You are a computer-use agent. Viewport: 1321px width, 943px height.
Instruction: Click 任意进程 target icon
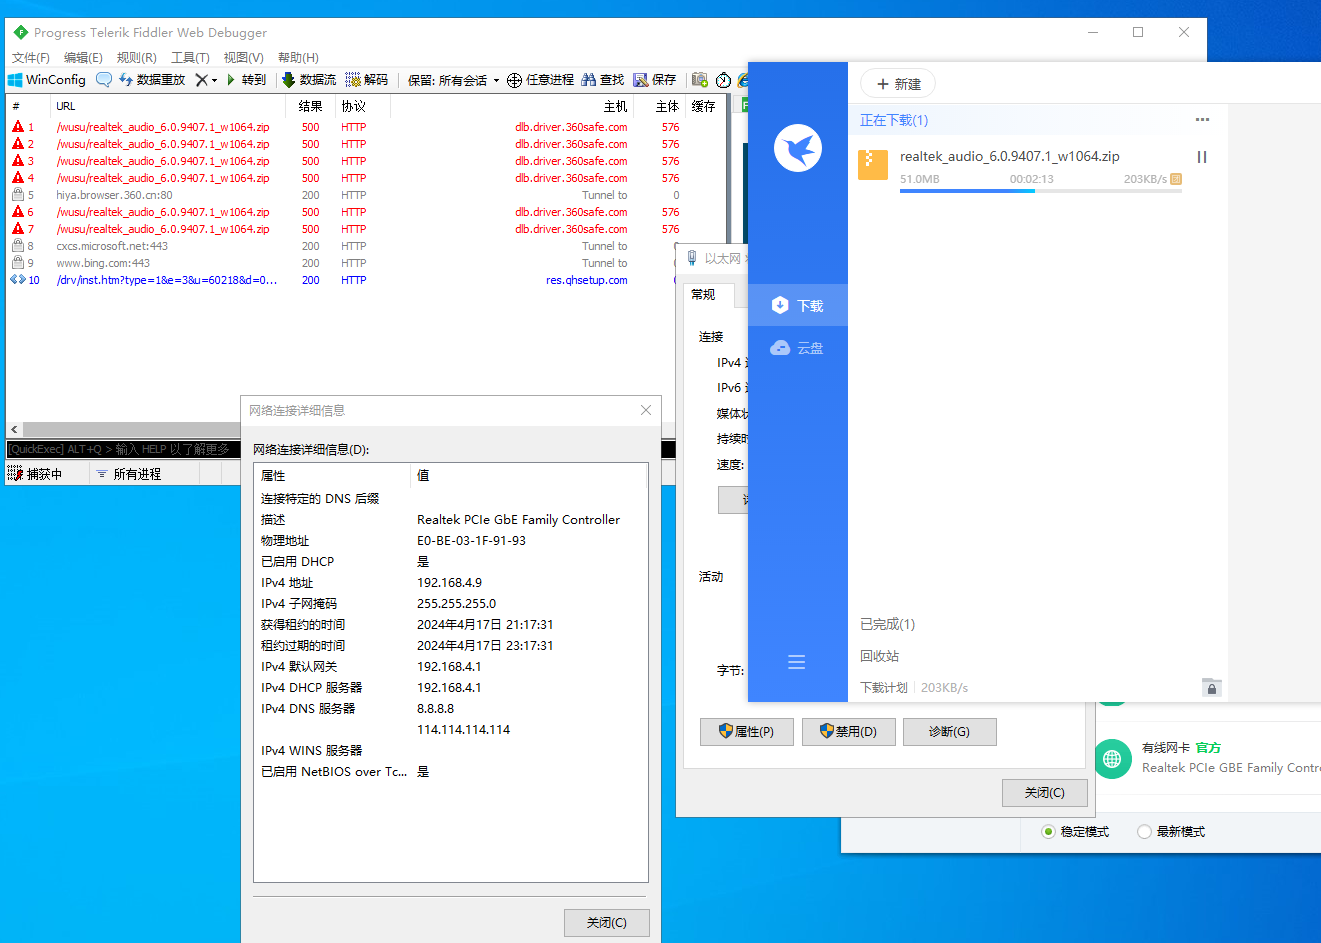(x=540, y=80)
